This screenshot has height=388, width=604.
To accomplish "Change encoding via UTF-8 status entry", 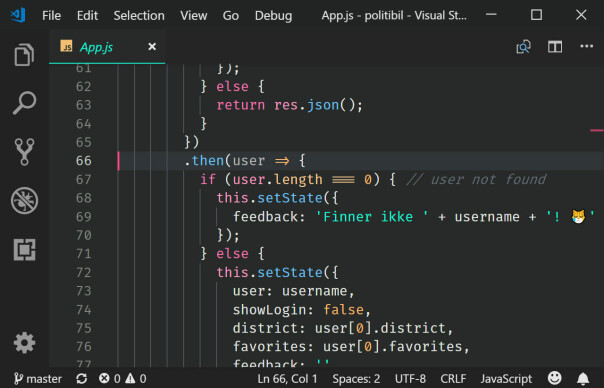I will click(410, 379).
